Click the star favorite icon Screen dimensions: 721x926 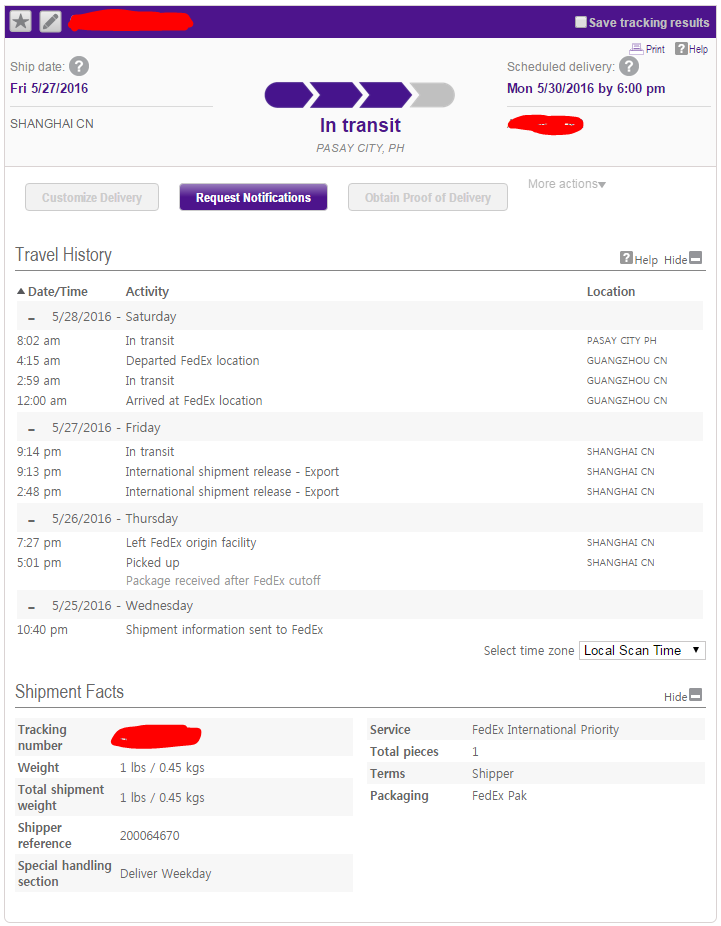[21, 21]
